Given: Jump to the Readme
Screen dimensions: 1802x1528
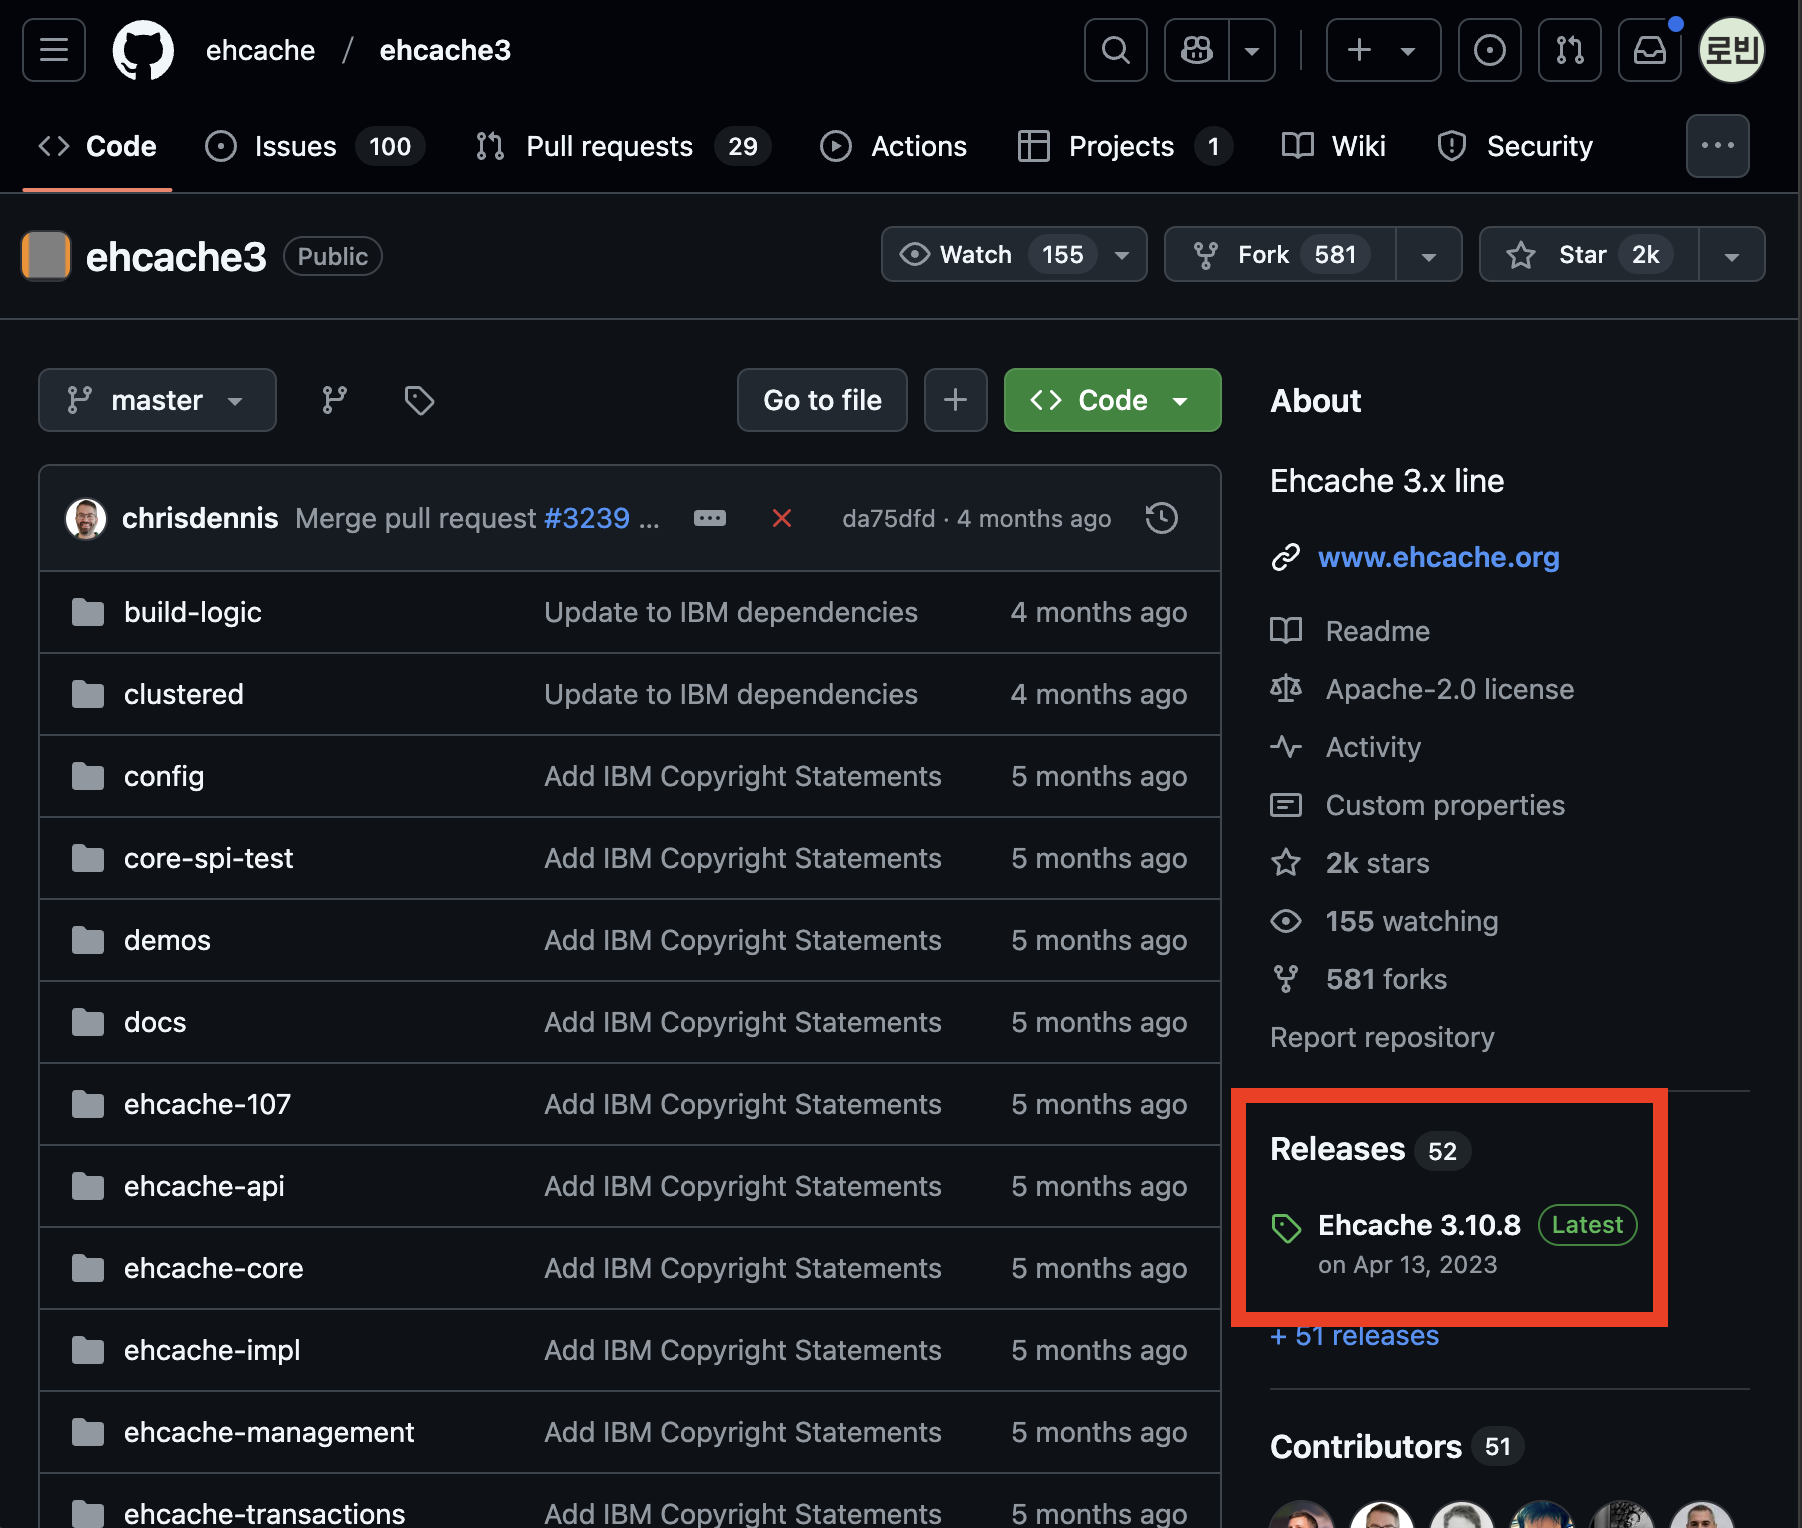Looking at the screenshot, I should click(1350, 631).
